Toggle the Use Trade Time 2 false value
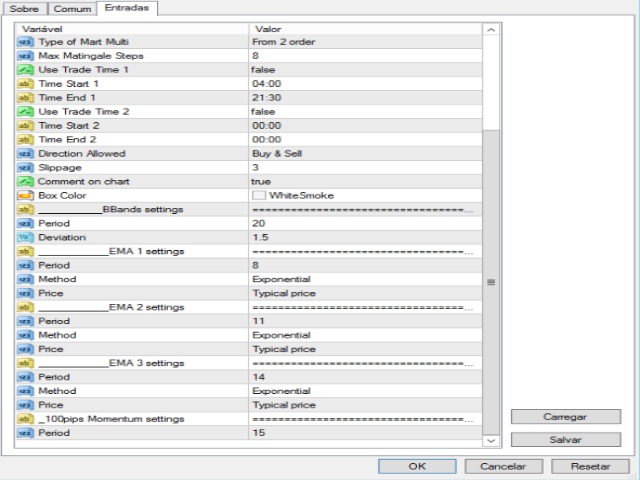640x480 pixels. (365, 112)
